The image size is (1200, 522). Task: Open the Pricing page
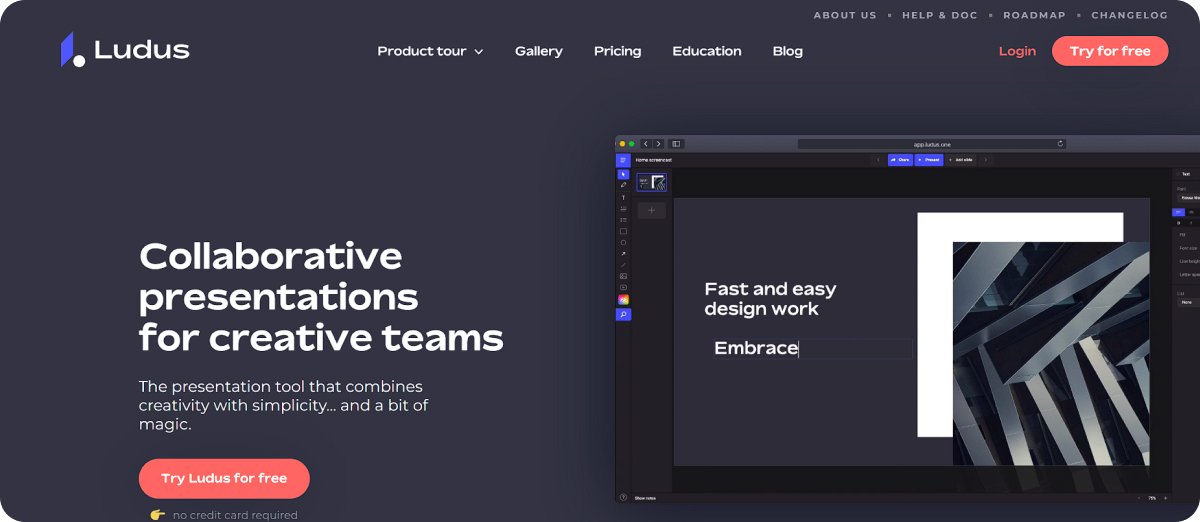tap(618, 51)
